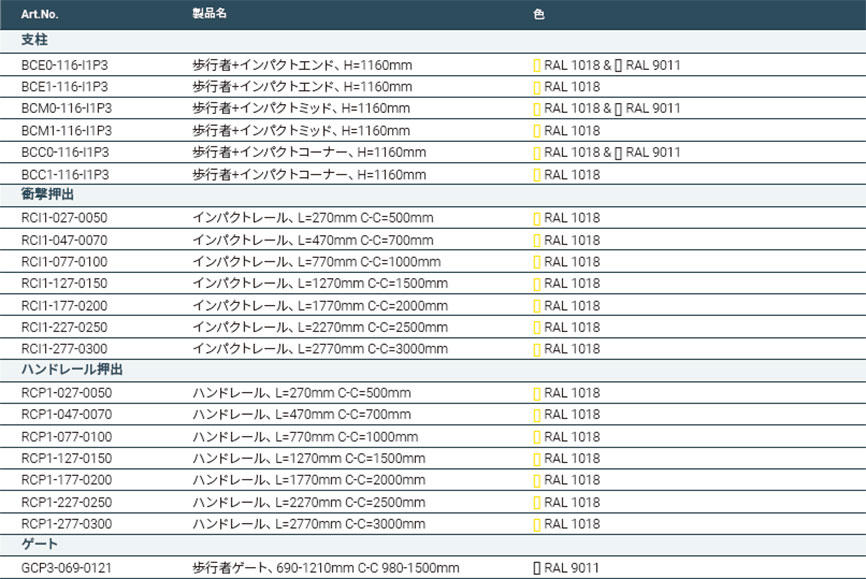Click article number RCP1-027-0050

(66, 393)
